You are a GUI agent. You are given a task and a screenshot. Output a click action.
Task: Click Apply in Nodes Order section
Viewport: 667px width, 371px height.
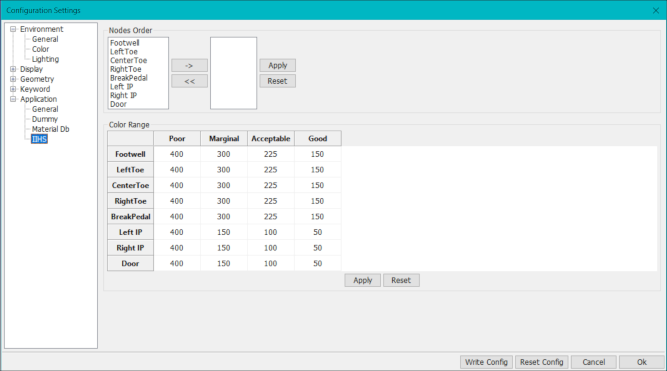277,66
